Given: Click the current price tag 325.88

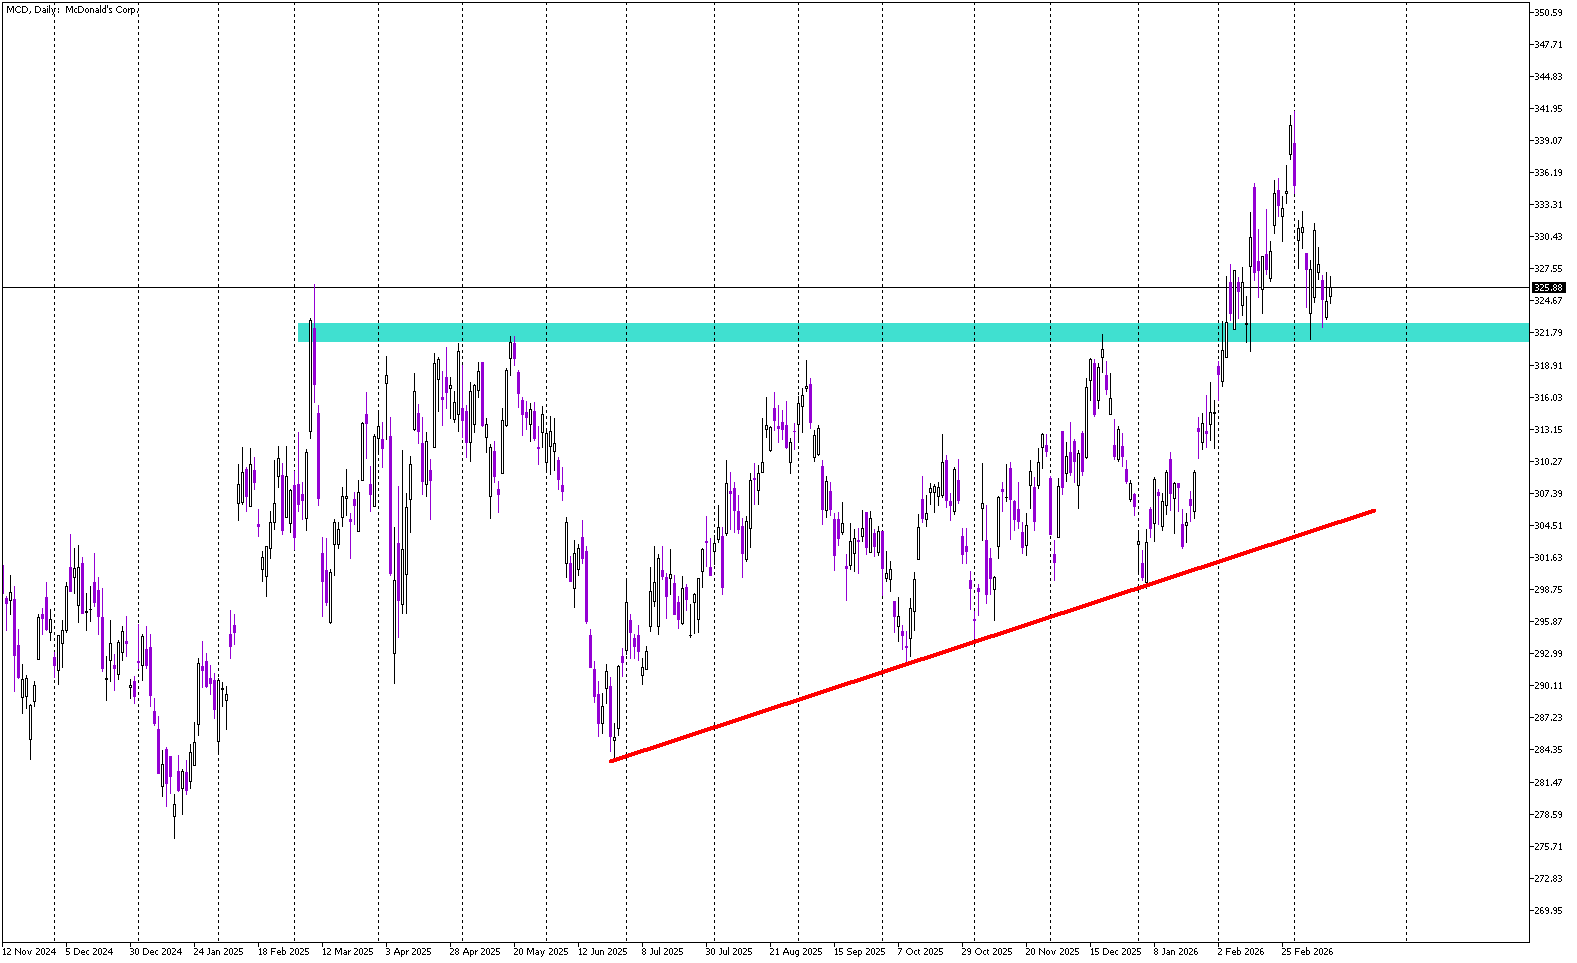Looking at the screenshot, I should 1548,288.
